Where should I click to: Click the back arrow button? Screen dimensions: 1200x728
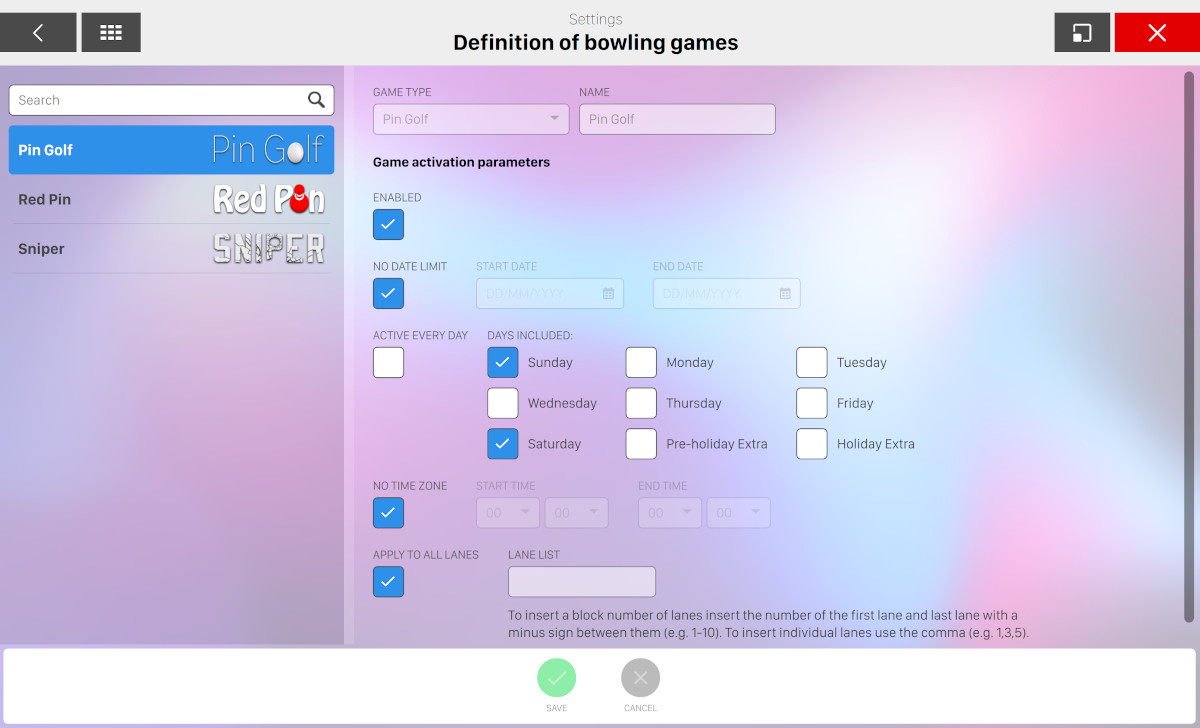[x=38, y=33]
